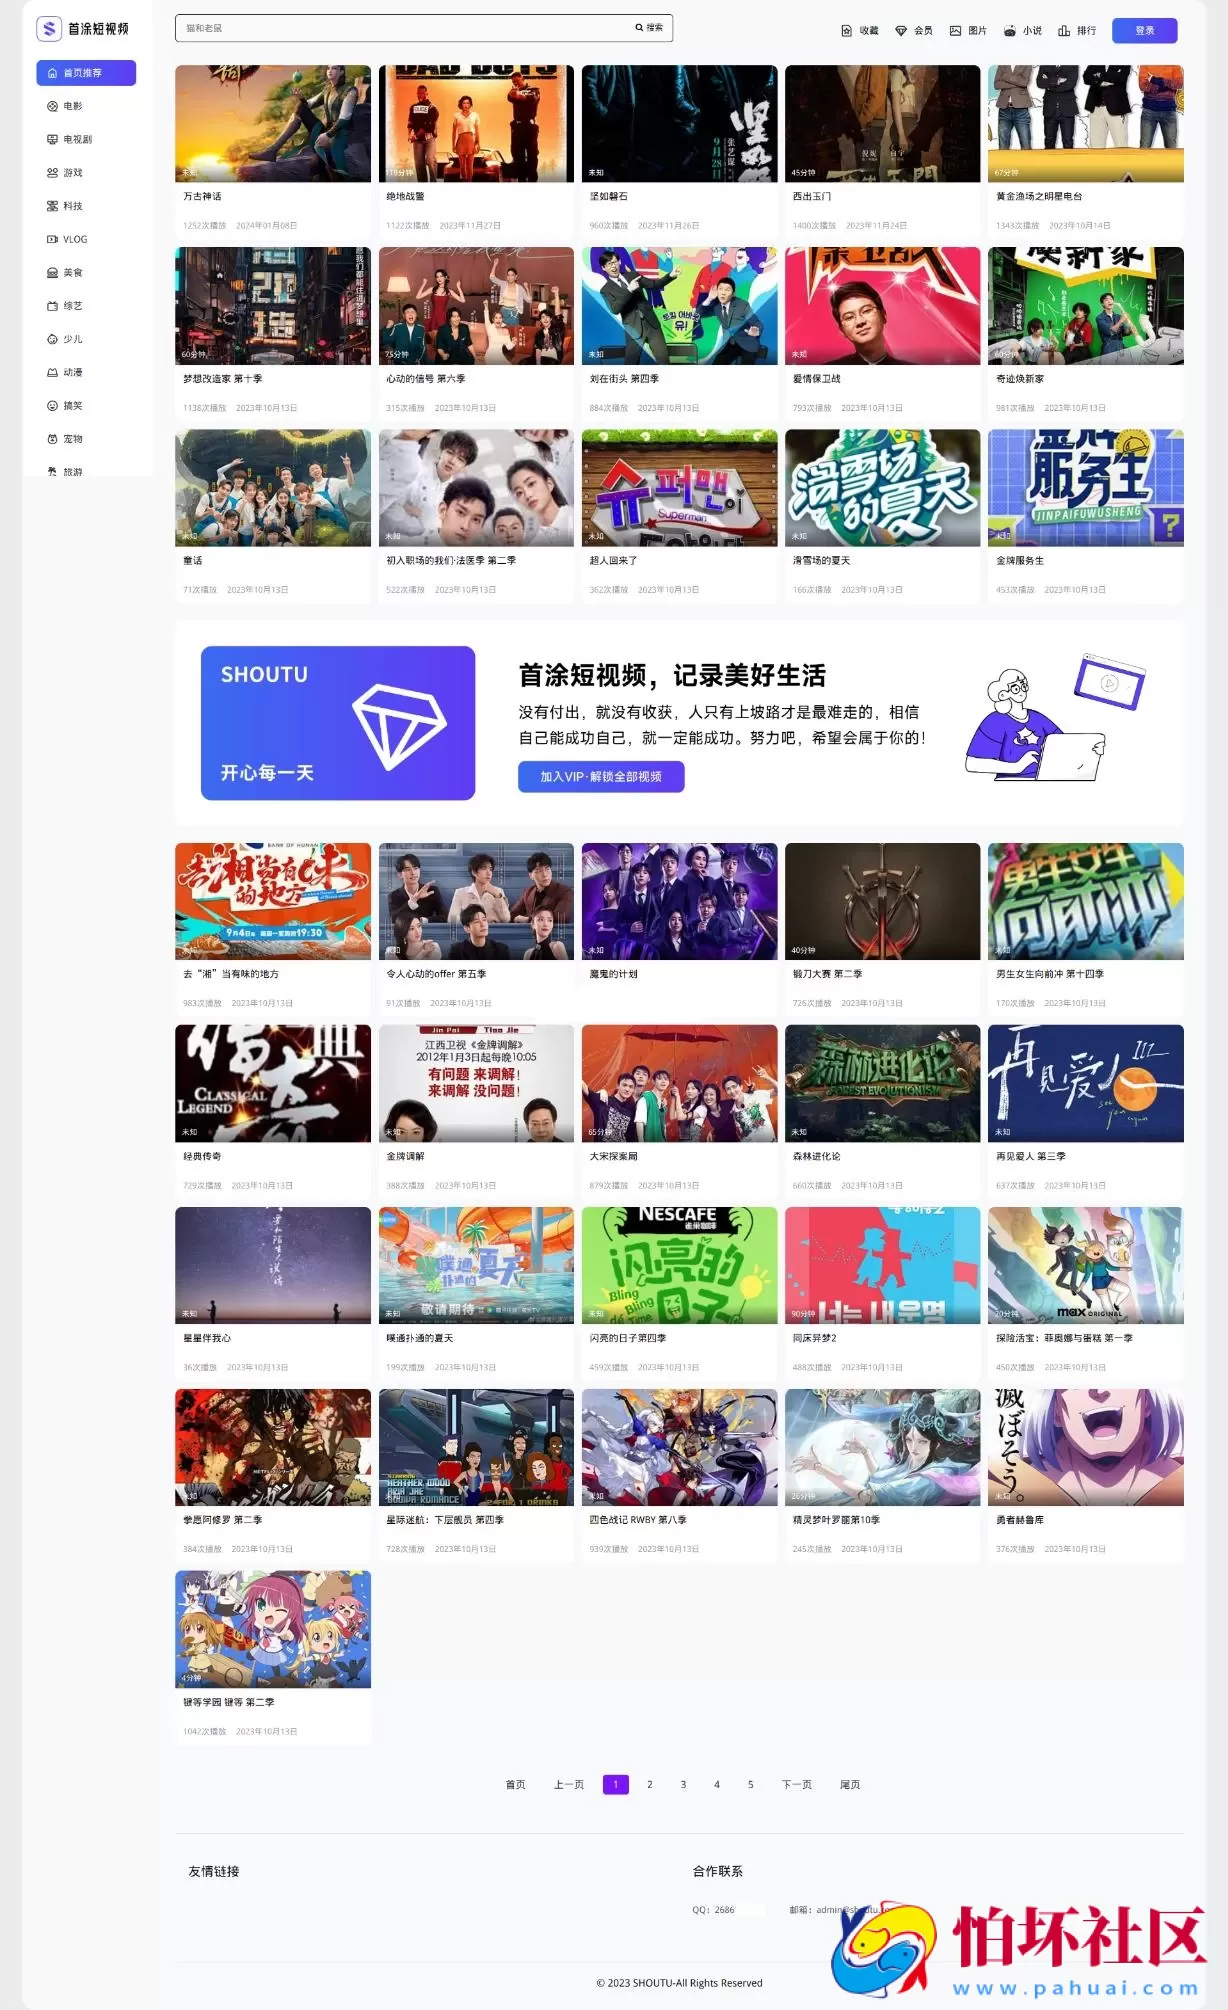Click the 加入VIP·解锁全部视频 button
Image resolution: width=1228 pixels, height=2010 pixels.
pos(600,777)
